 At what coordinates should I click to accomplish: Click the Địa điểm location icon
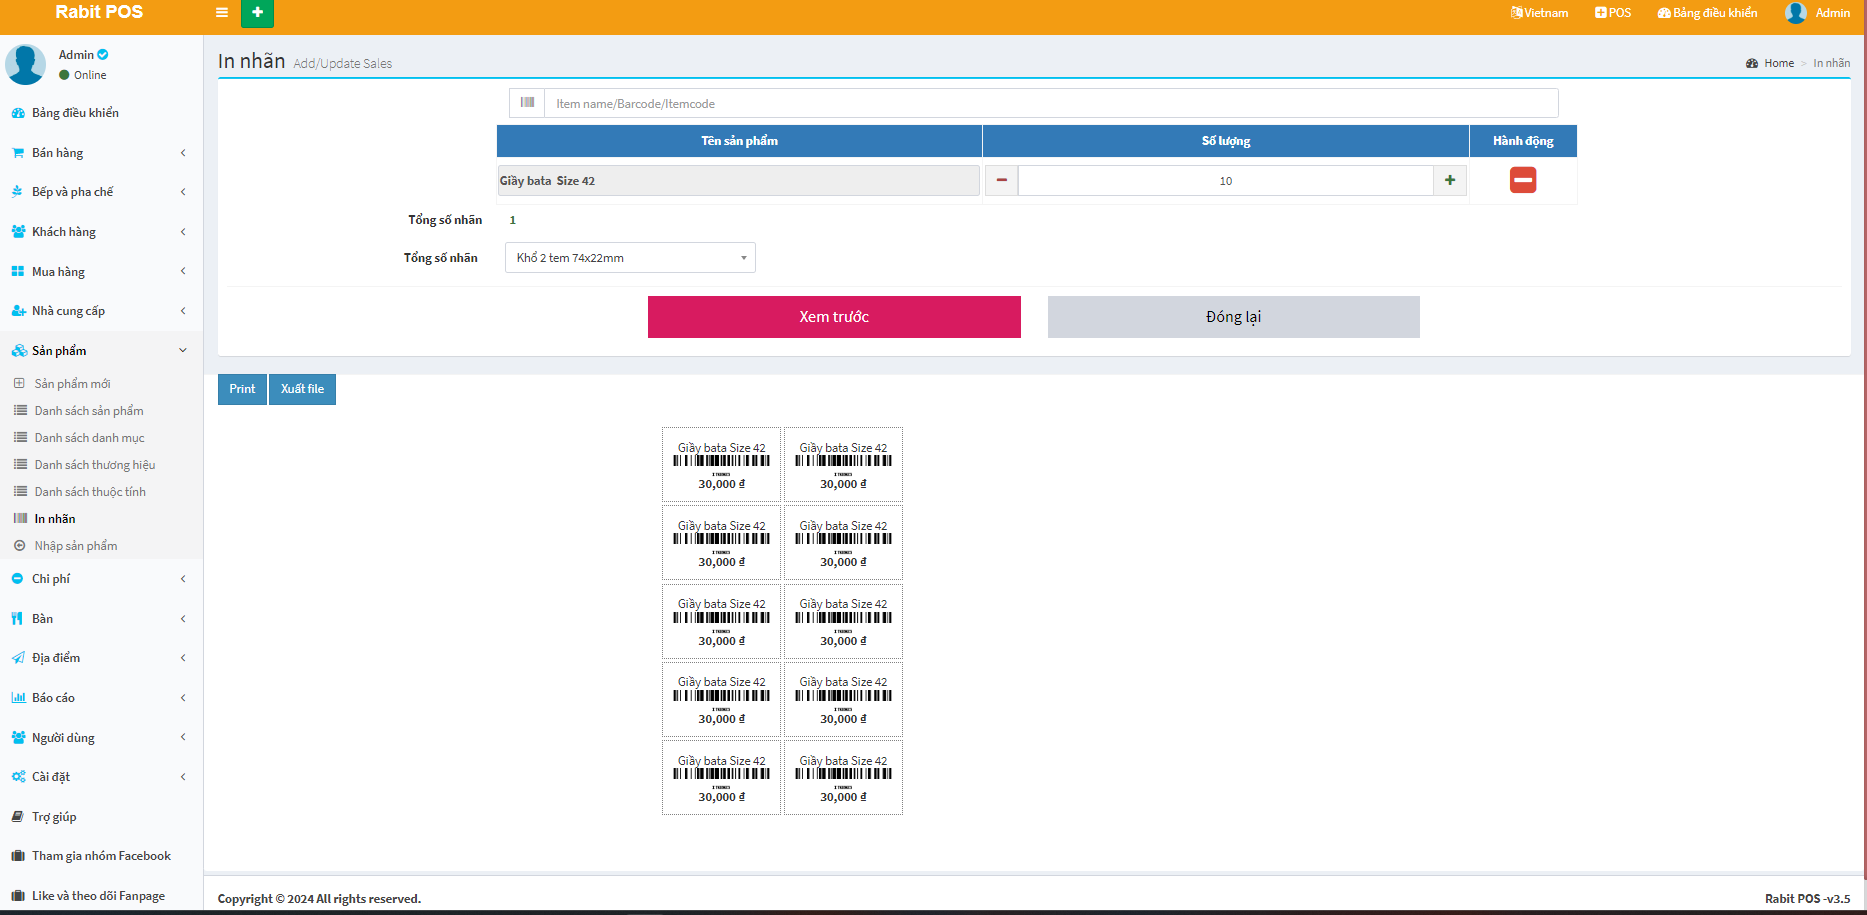[x=18, y=658]
